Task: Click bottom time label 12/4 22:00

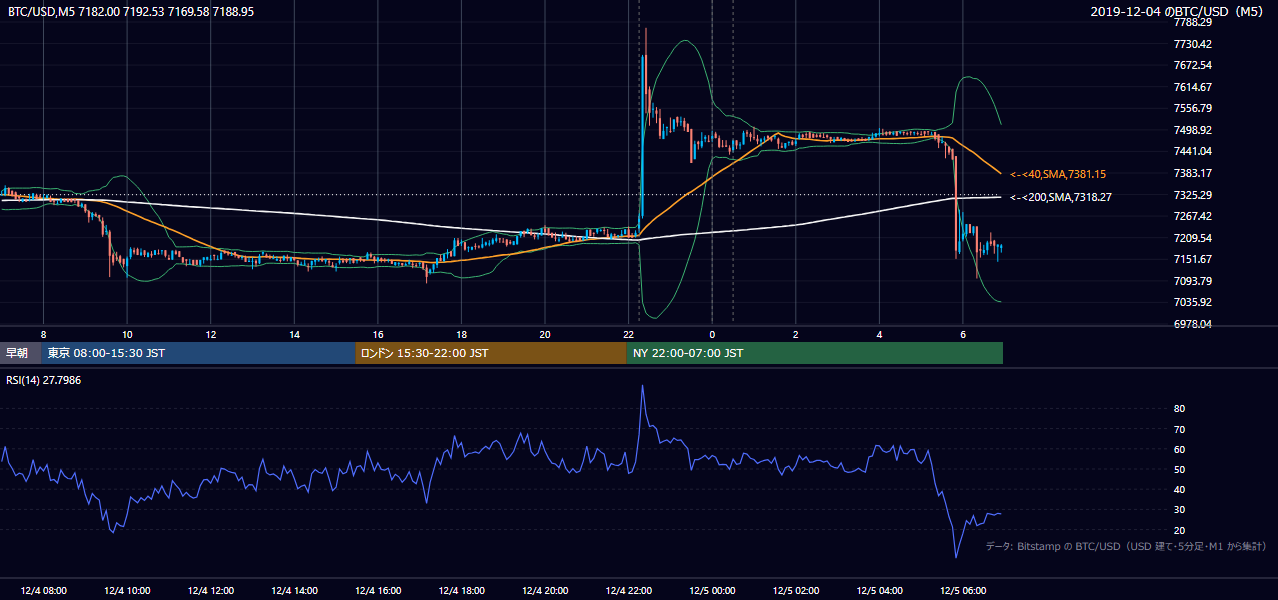Action: (628, 591)
